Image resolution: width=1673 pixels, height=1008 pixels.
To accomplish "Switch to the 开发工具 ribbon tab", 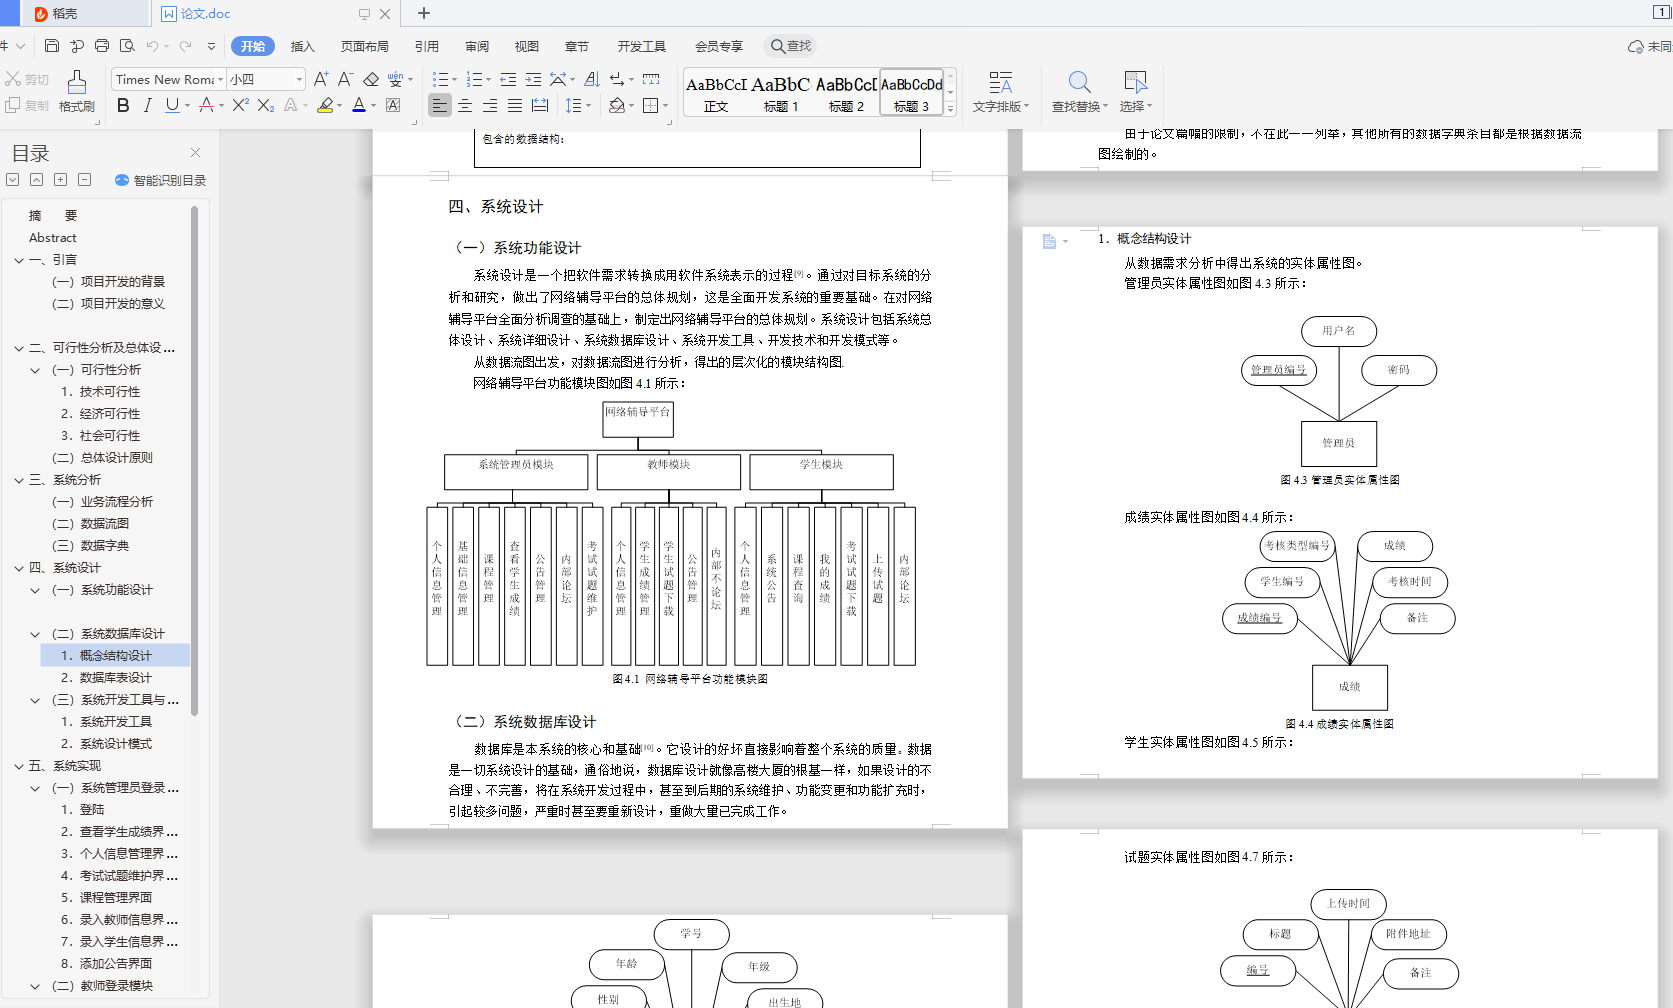I will tap(641, 46).
